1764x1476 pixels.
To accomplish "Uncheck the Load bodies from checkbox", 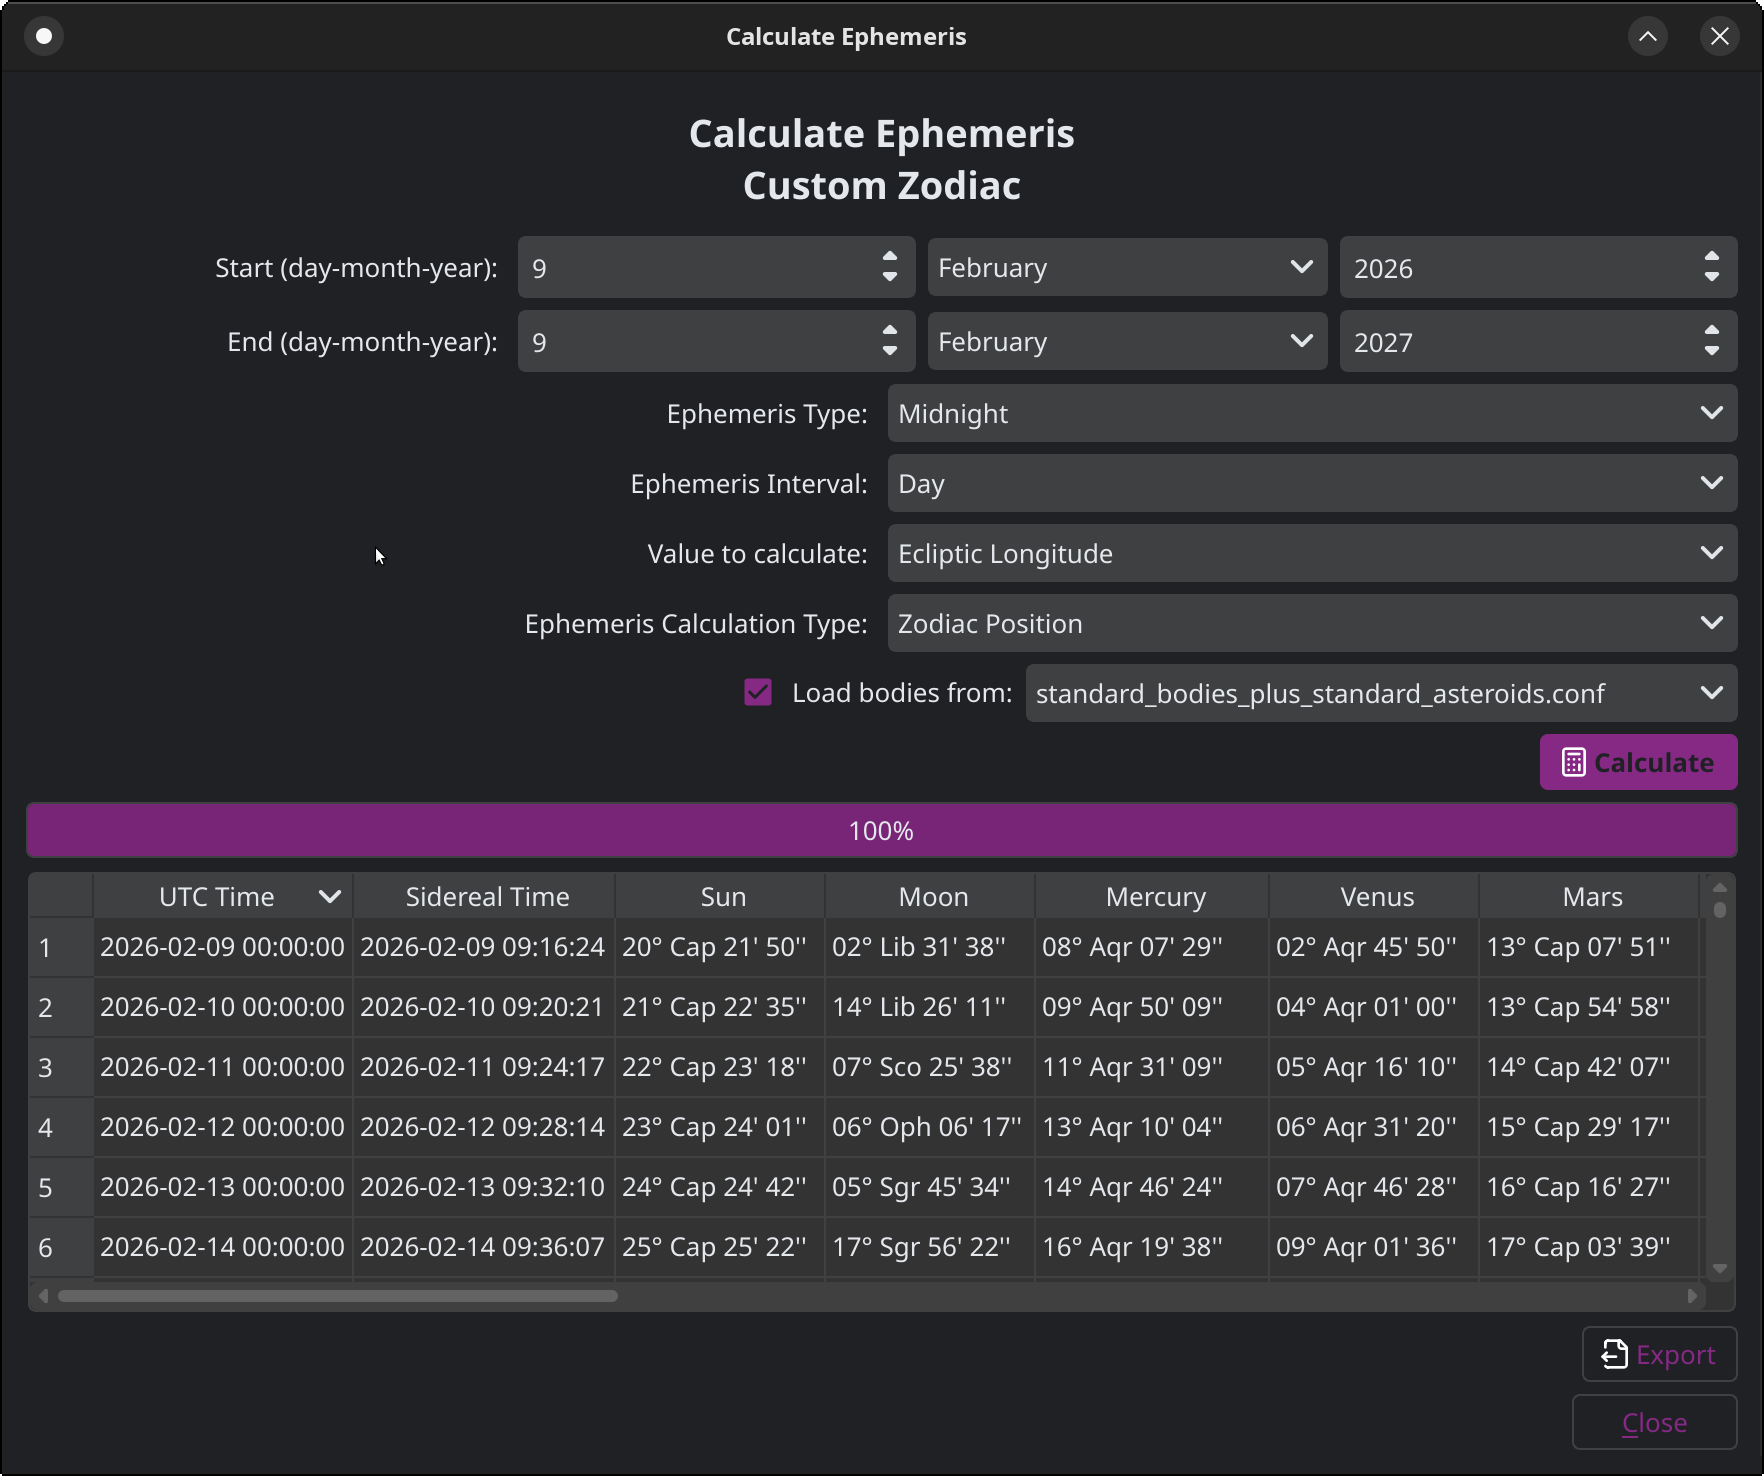I will [x=758, y=692].
